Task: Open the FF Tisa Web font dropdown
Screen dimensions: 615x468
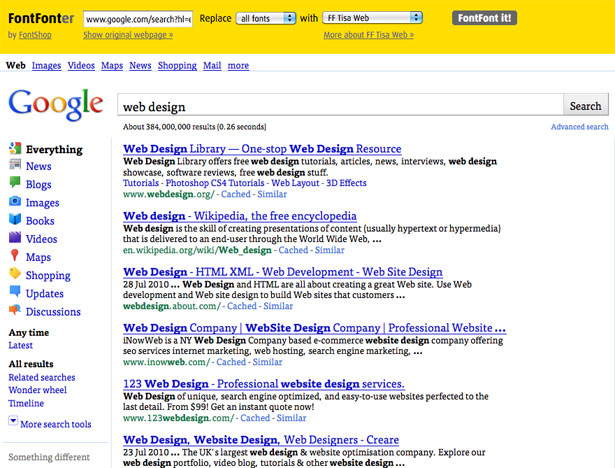Action: pyautogui.click(x=372, y=18)
